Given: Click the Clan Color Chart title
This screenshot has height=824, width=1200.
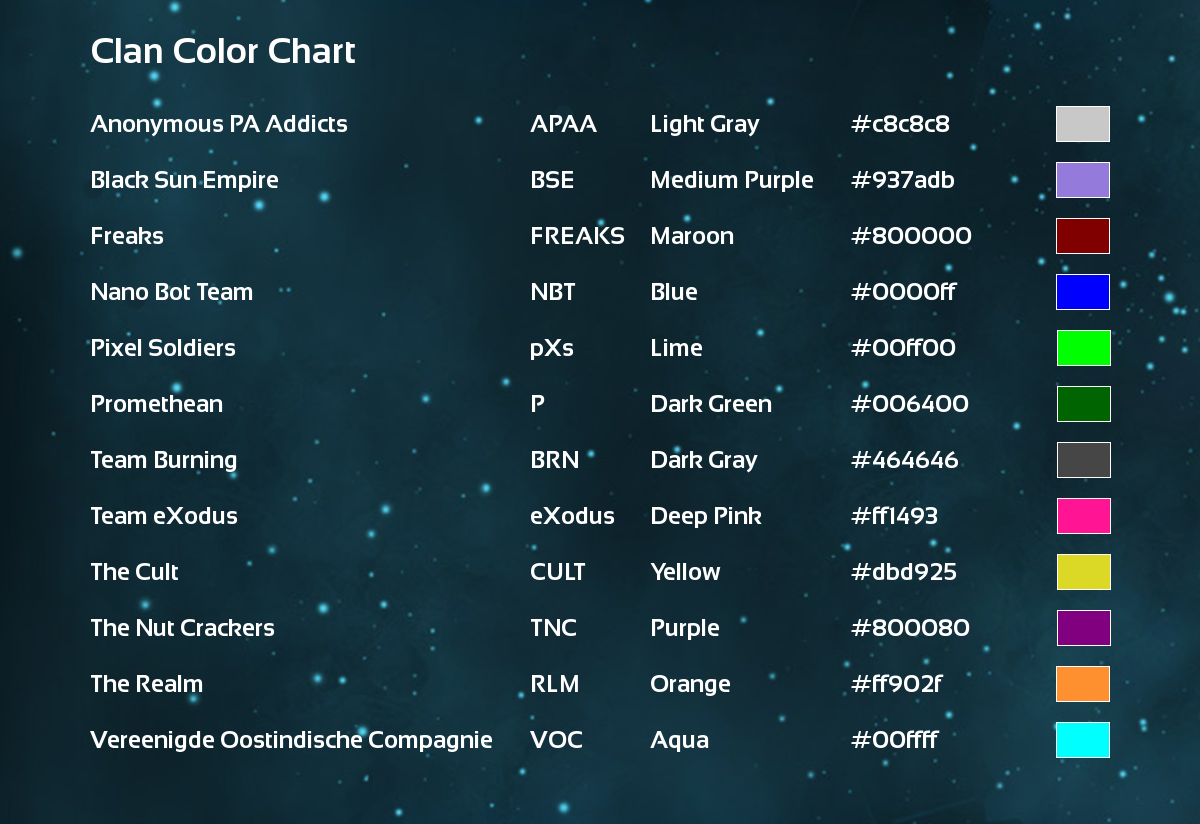Looking at the screenshot, I should pos(223,51).
